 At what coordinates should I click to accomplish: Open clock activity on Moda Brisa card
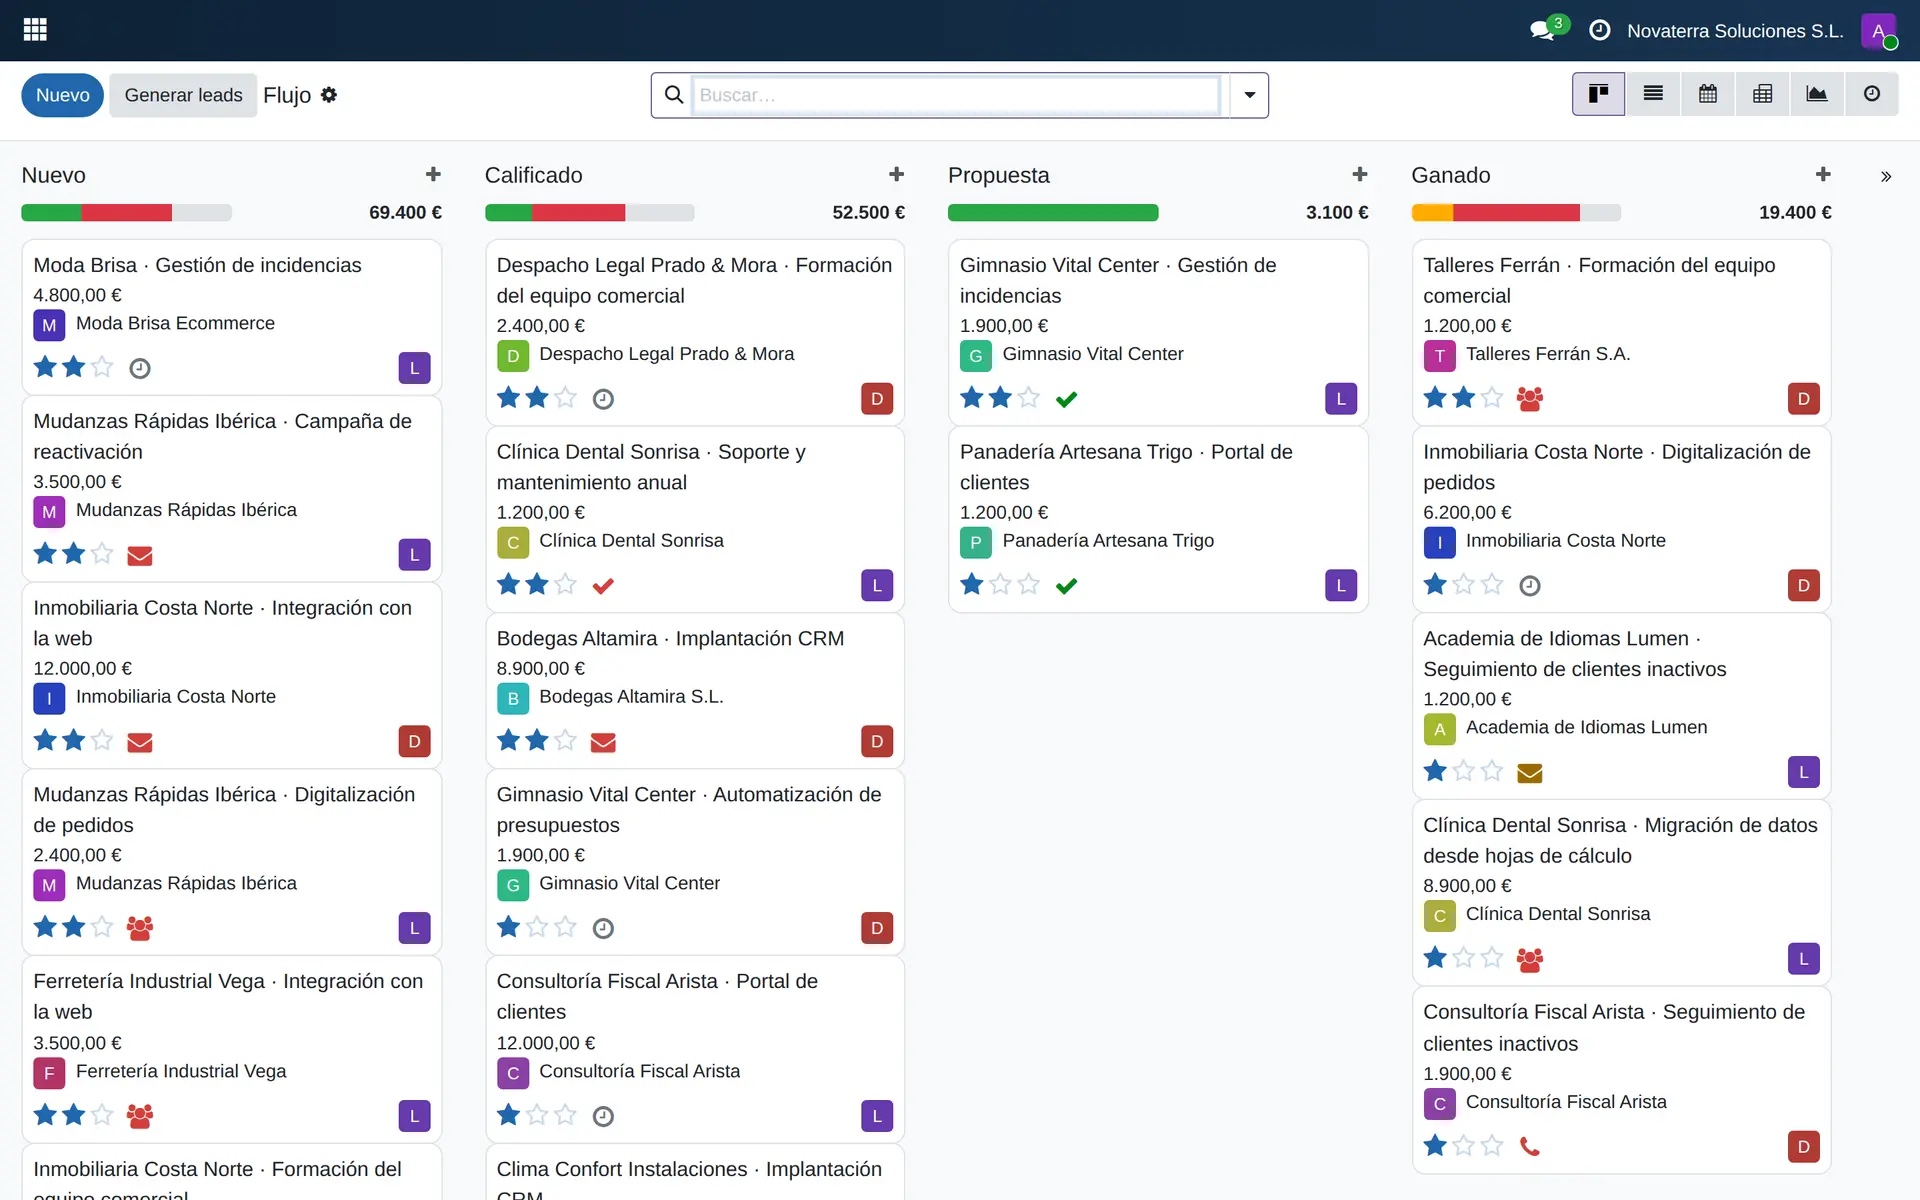click(140, 368)
